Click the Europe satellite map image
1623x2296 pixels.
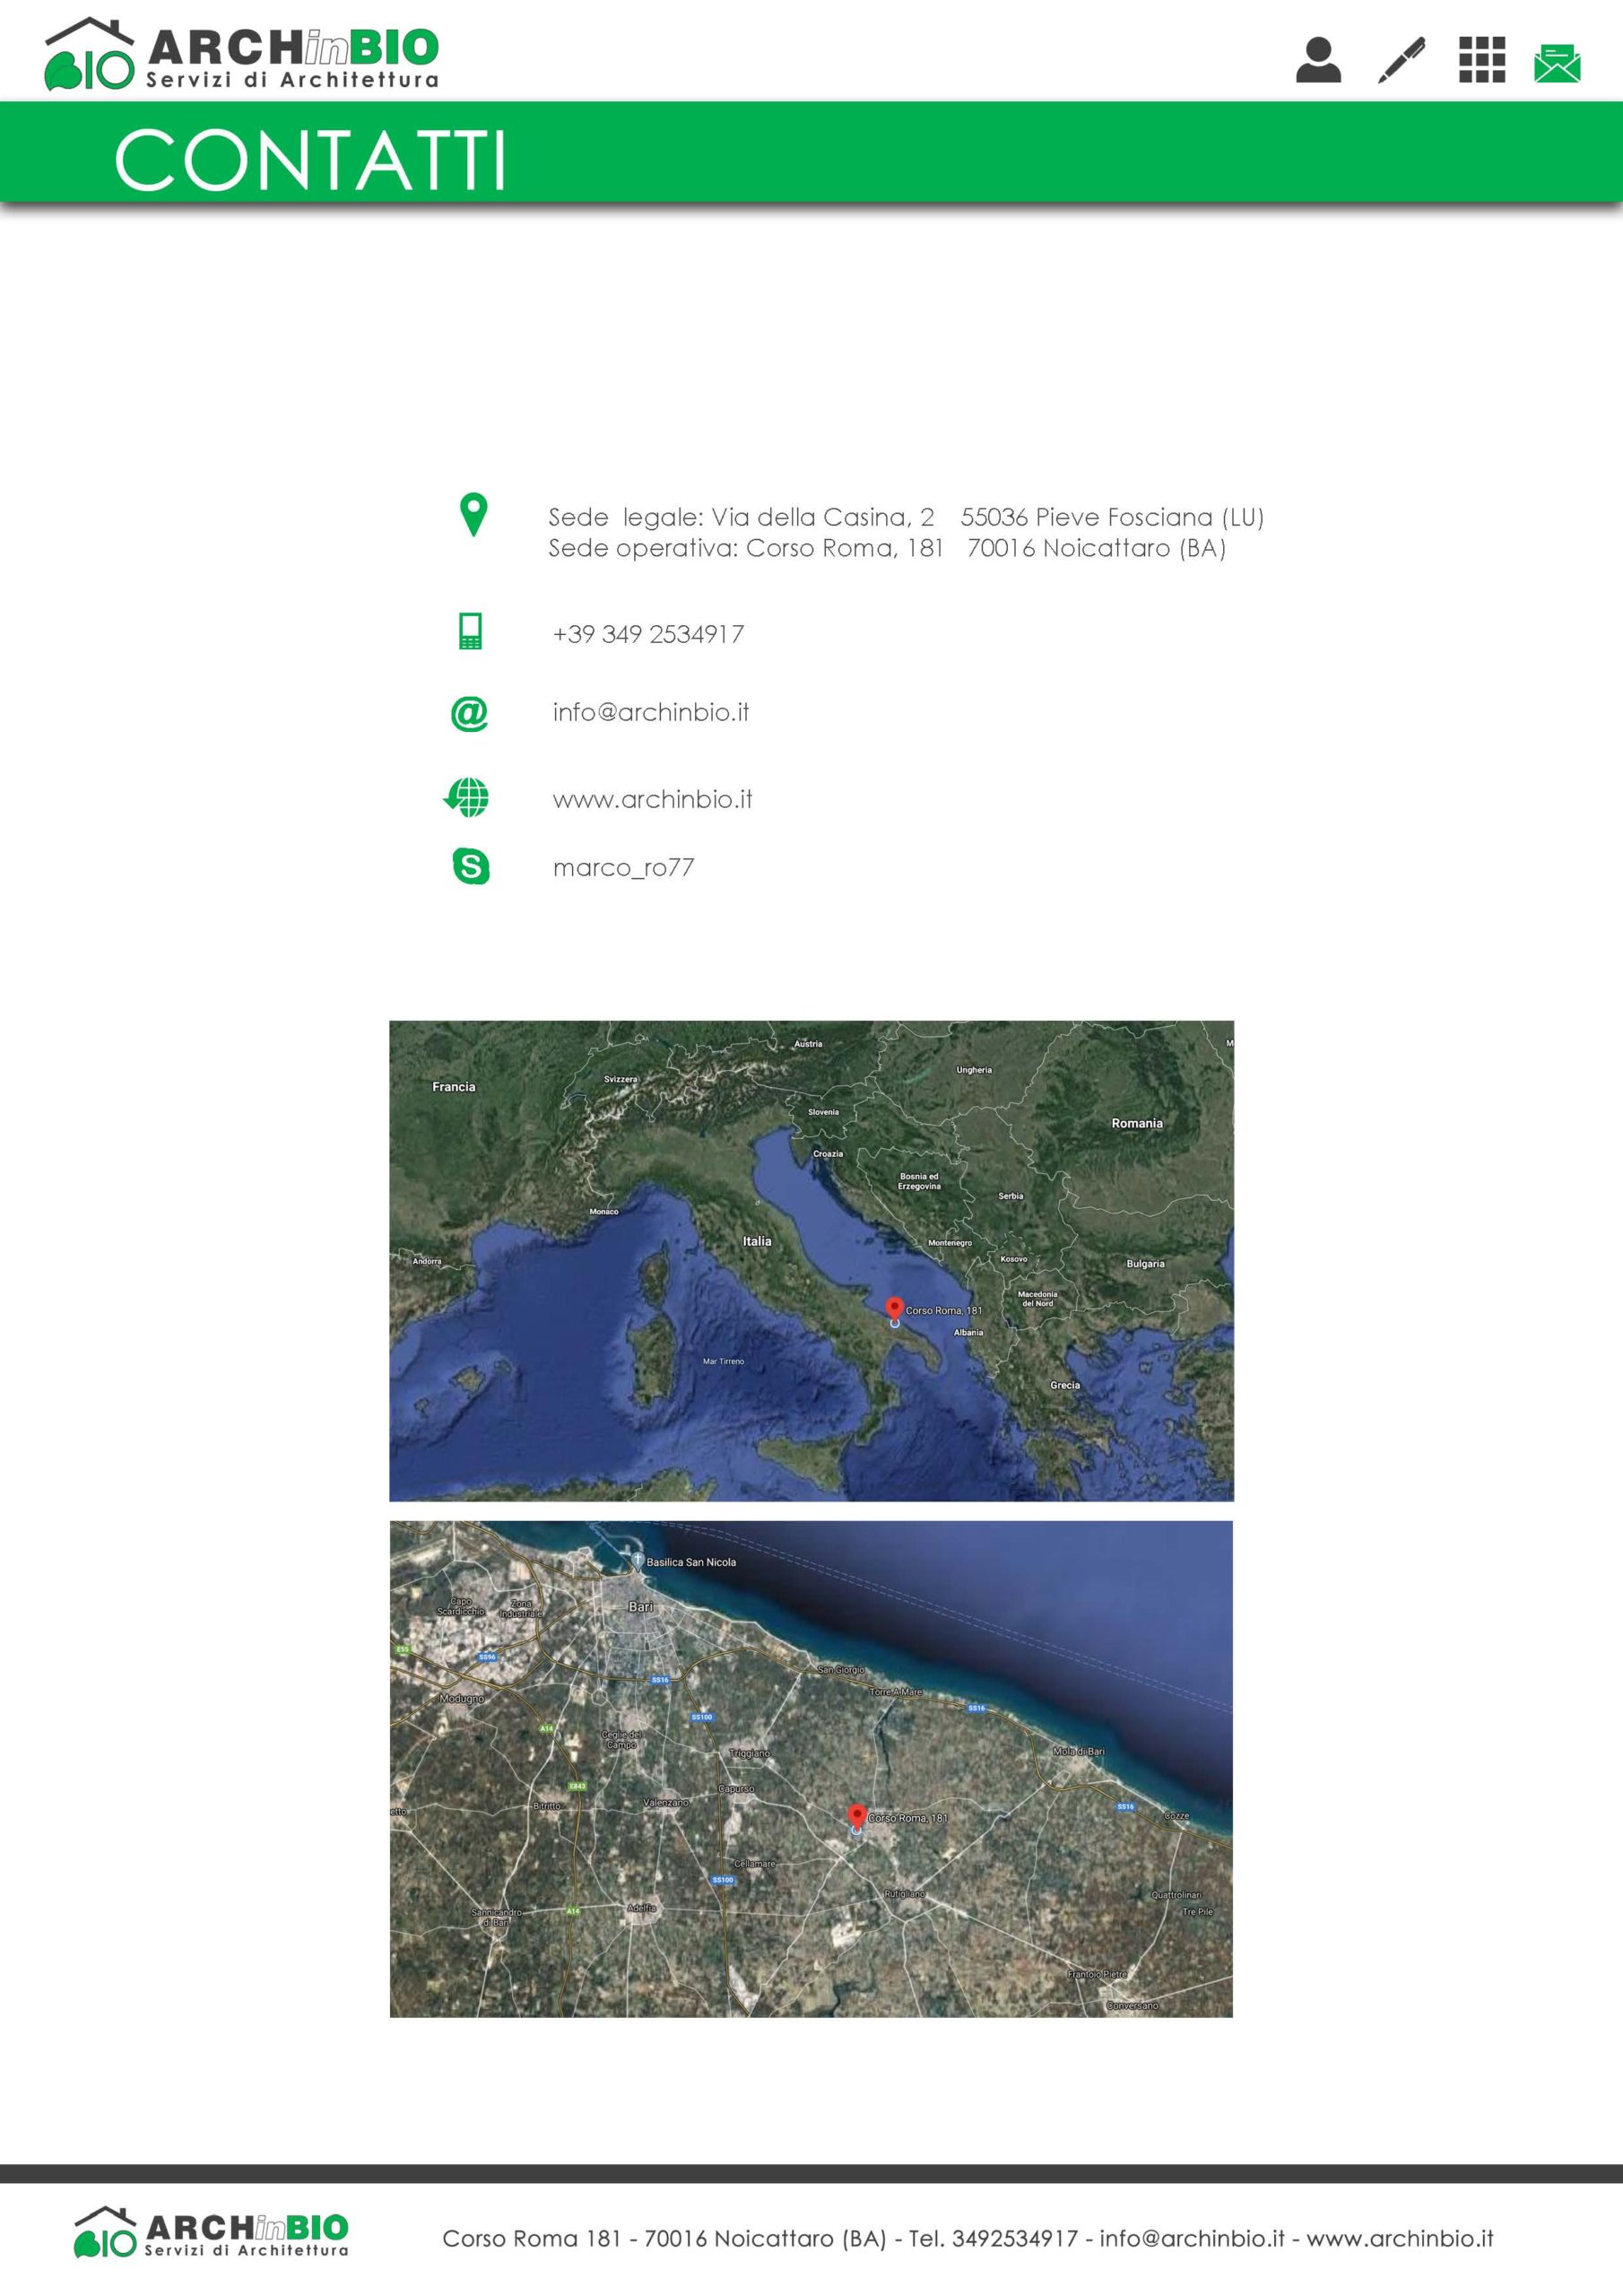[811, 1260]
